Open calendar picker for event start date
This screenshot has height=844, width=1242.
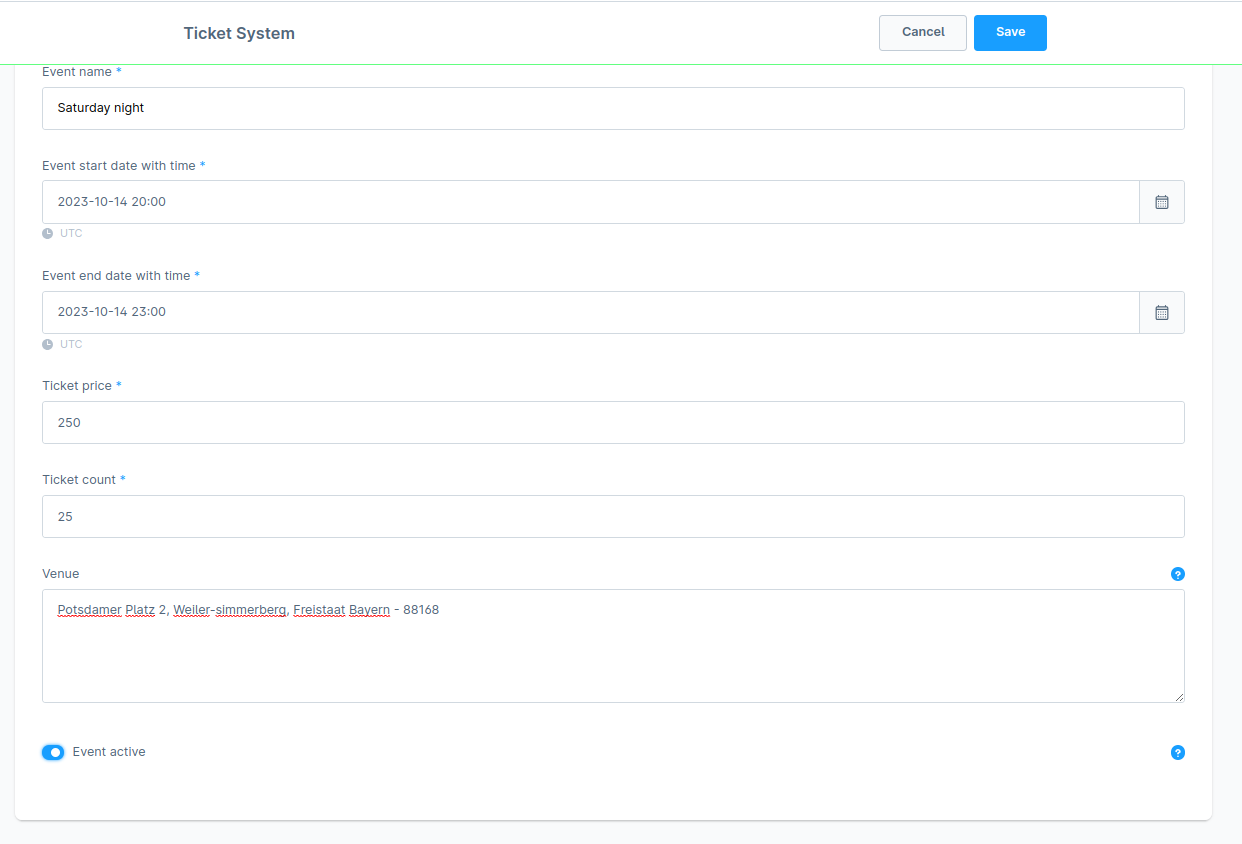click(x=1162, y=202)
